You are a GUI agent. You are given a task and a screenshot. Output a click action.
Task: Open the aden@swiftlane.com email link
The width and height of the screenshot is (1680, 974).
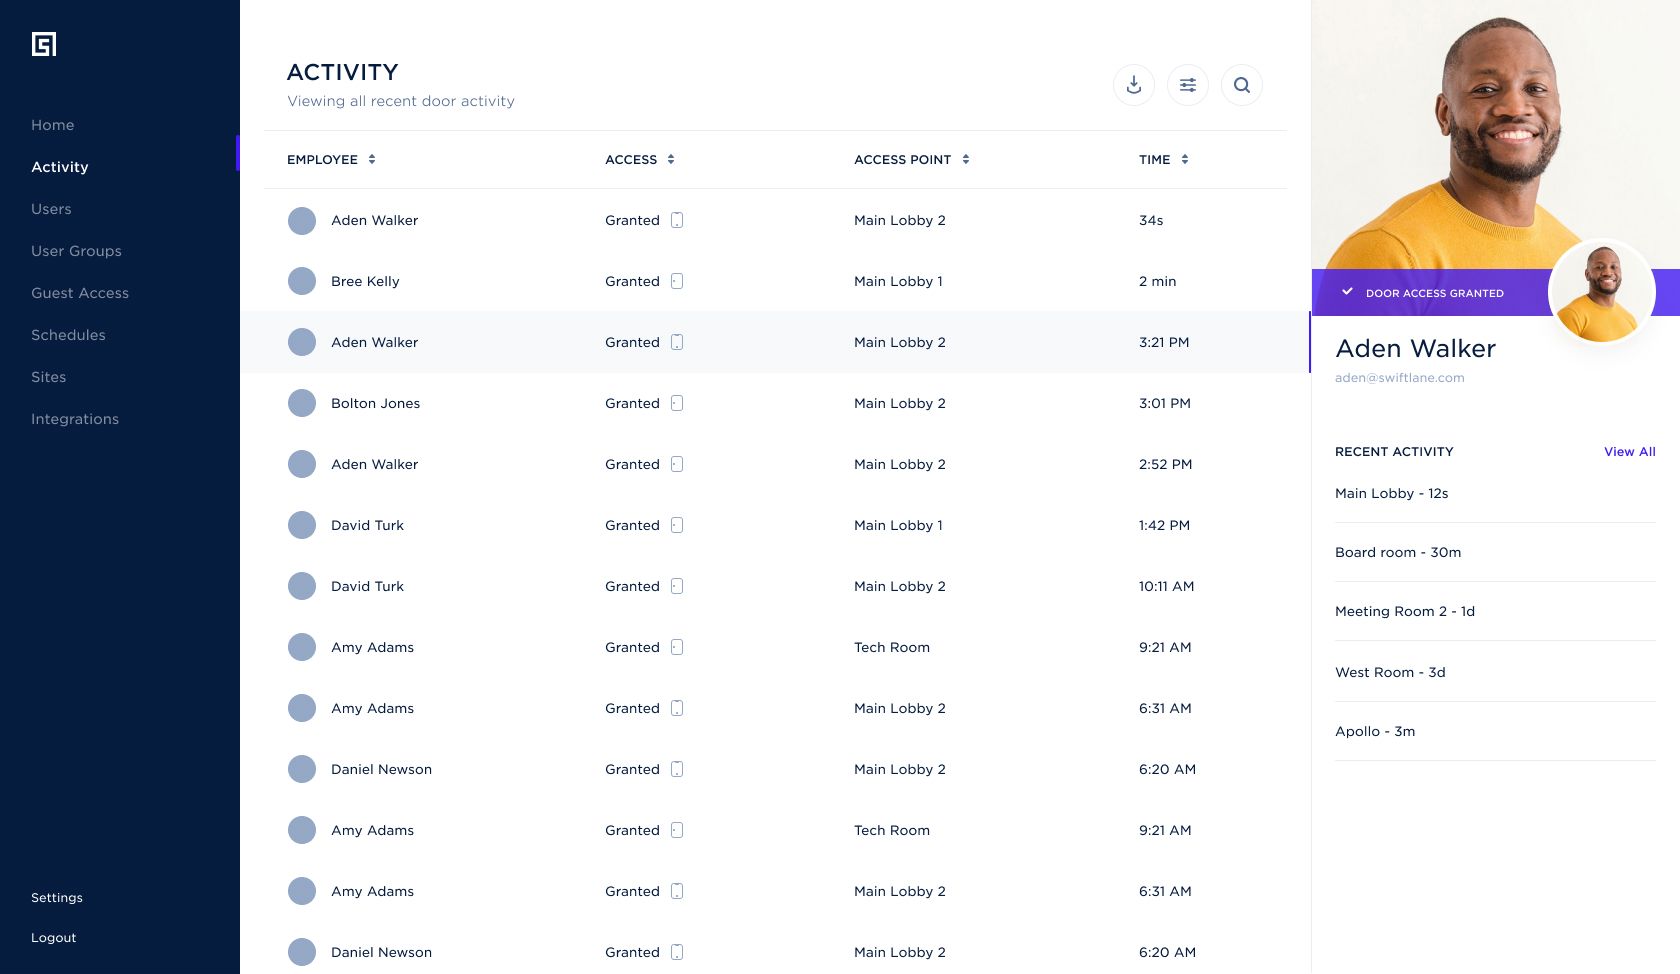pos(1399,378)
